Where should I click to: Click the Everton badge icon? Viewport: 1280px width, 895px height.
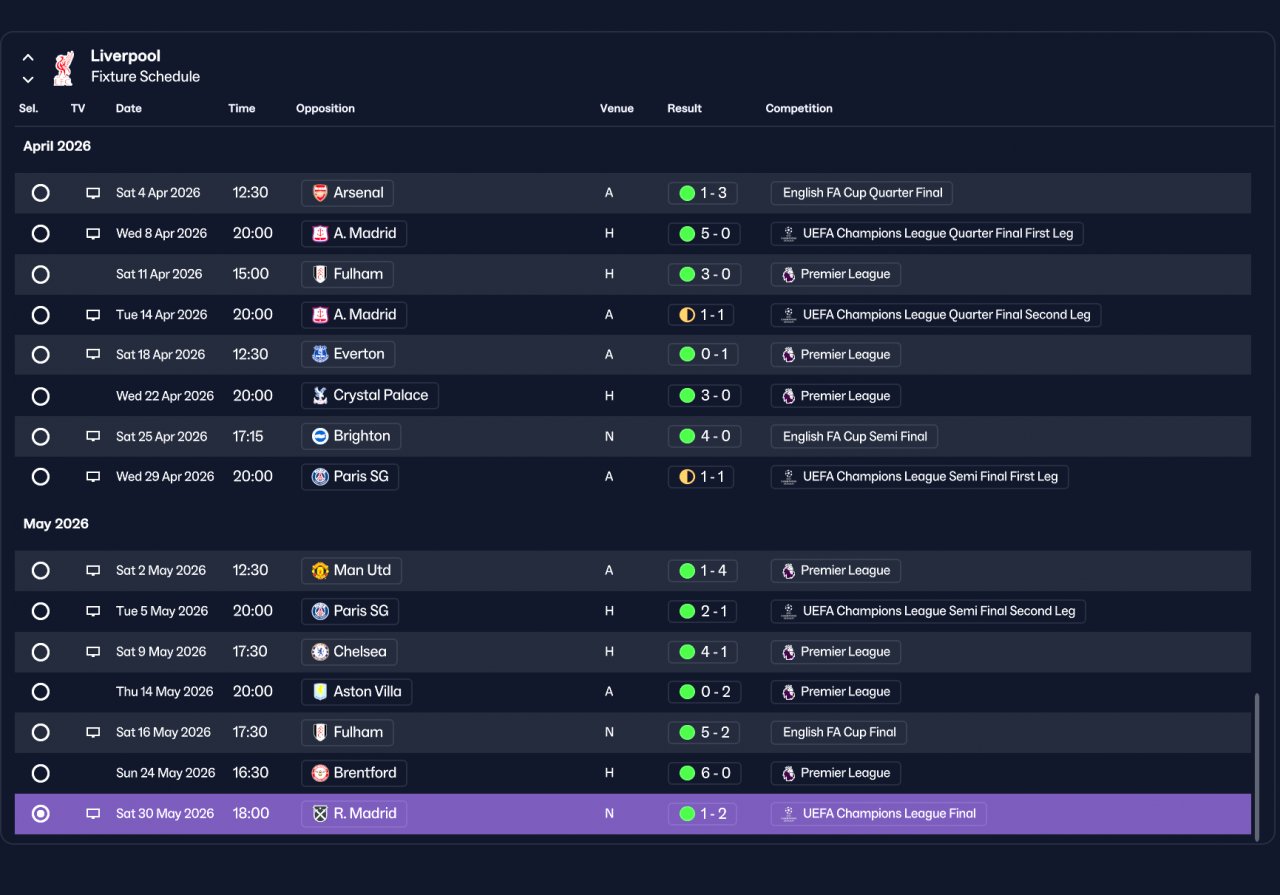[x=320, y=354]
